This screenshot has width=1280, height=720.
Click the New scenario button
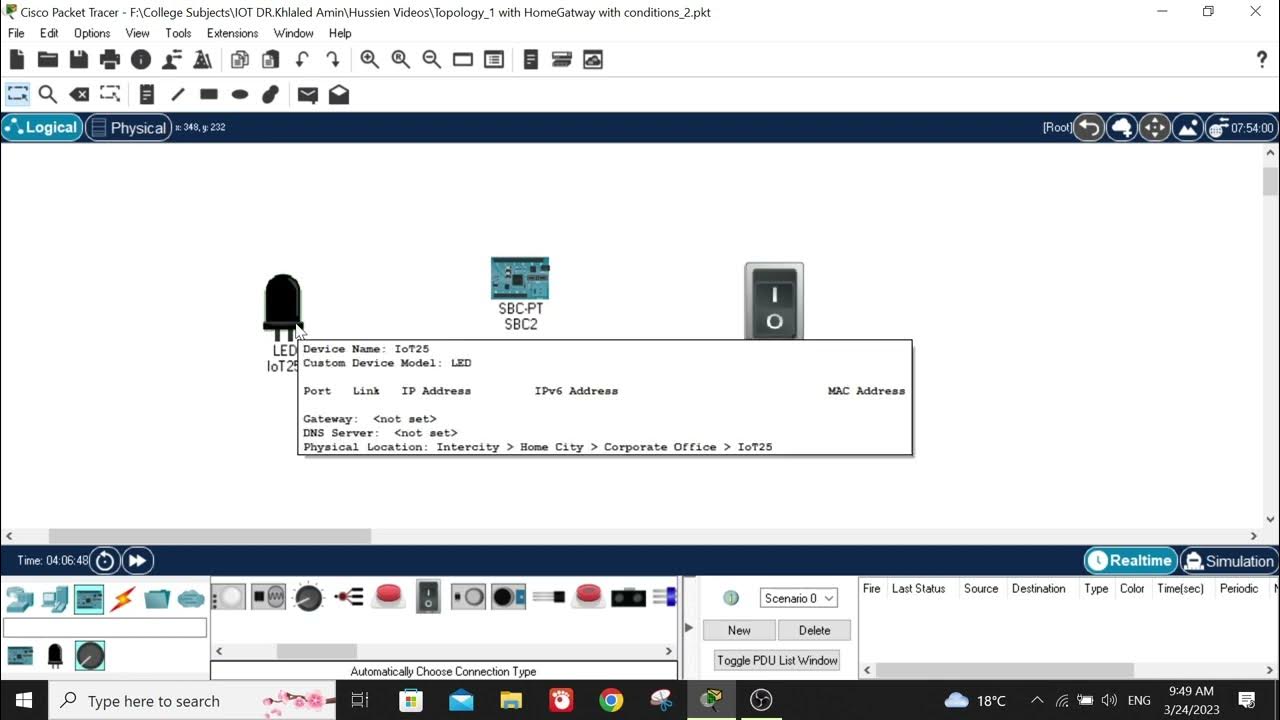[x=739, y=630]
